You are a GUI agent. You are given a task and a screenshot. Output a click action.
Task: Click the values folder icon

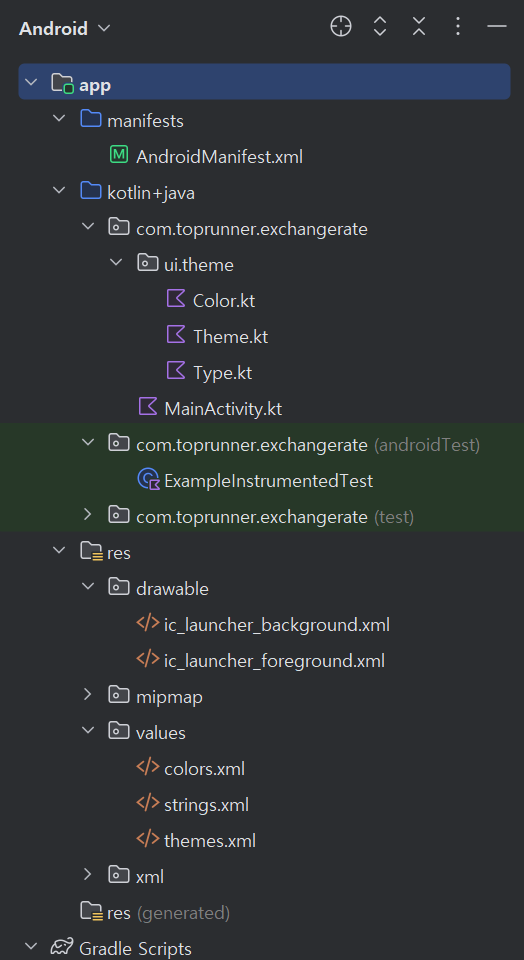coord(119,731)
